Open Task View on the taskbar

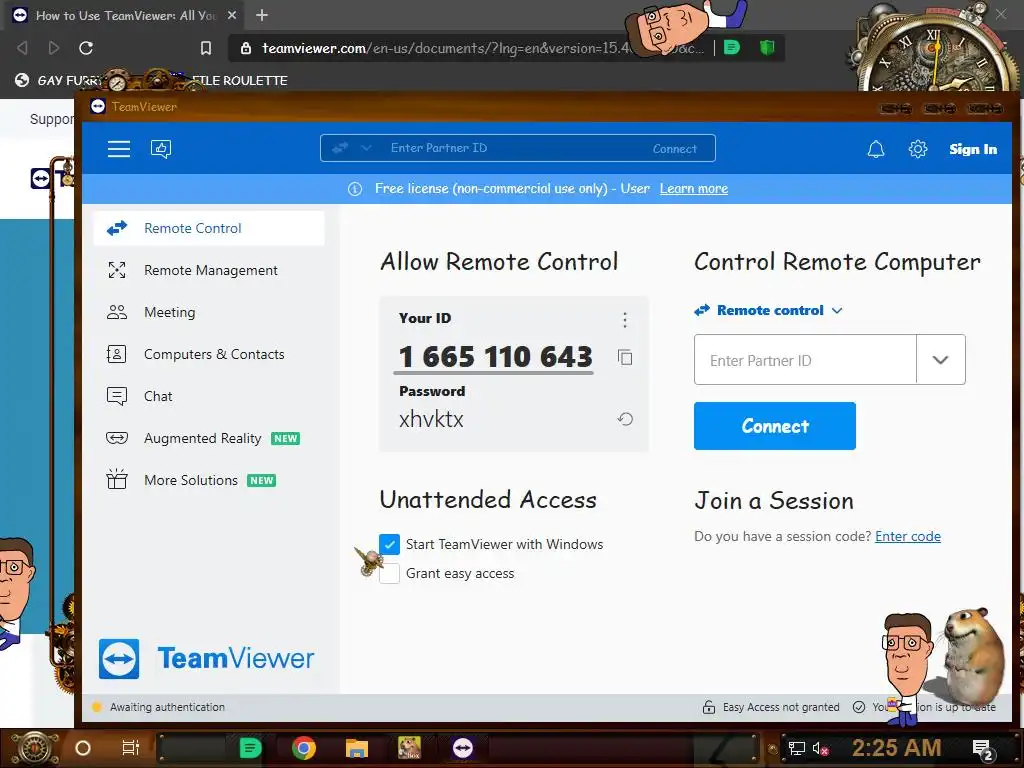click(x=131, y=748)
